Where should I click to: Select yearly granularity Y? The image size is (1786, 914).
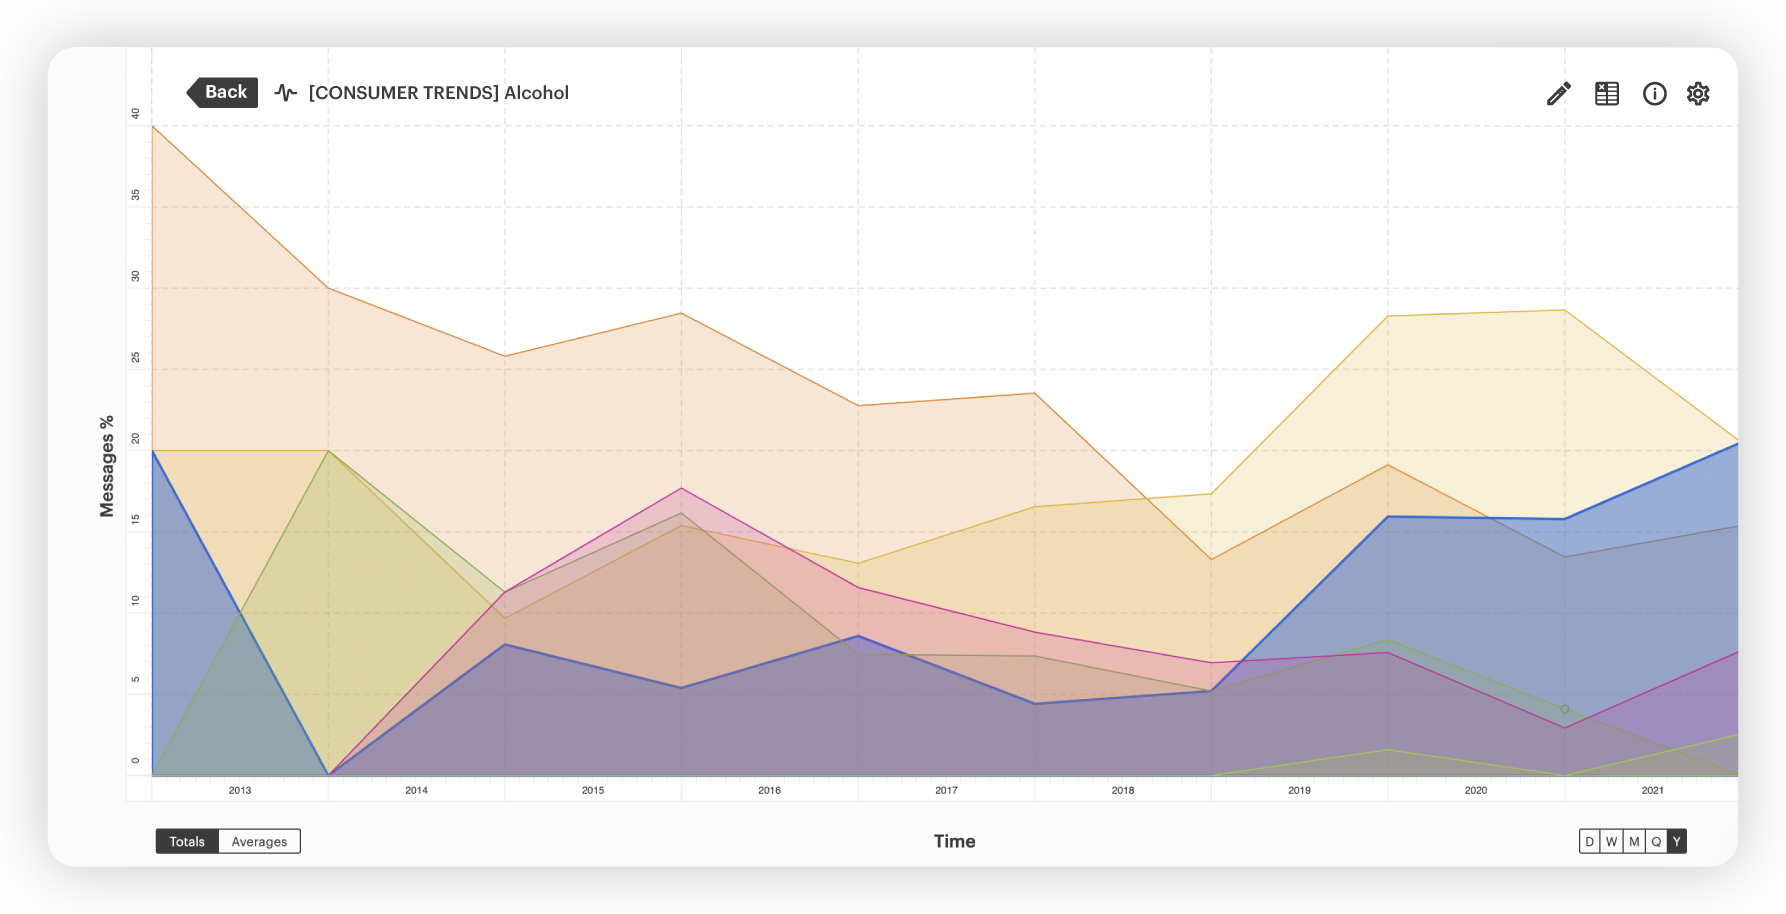[1677, 841]
